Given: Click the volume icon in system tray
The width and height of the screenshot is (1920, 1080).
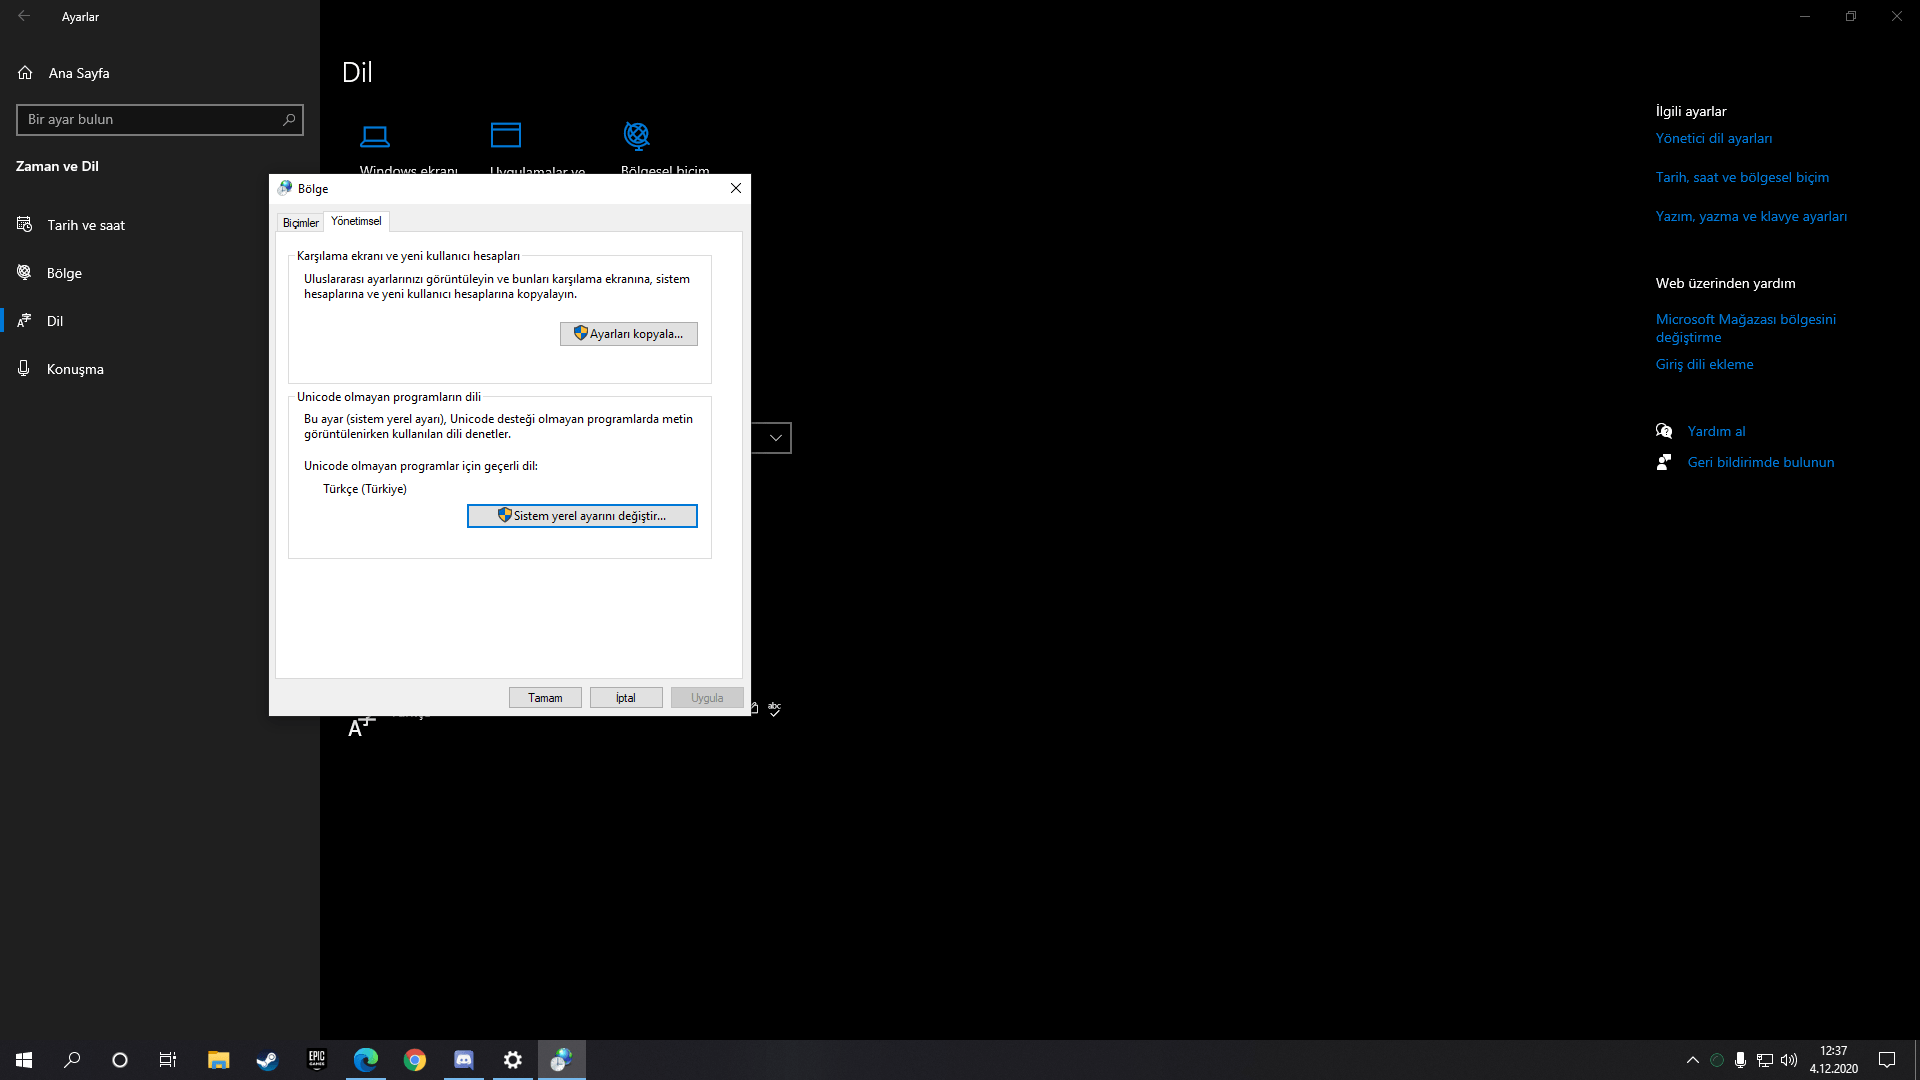Looking at the screenshot, I should 1789,1060.
